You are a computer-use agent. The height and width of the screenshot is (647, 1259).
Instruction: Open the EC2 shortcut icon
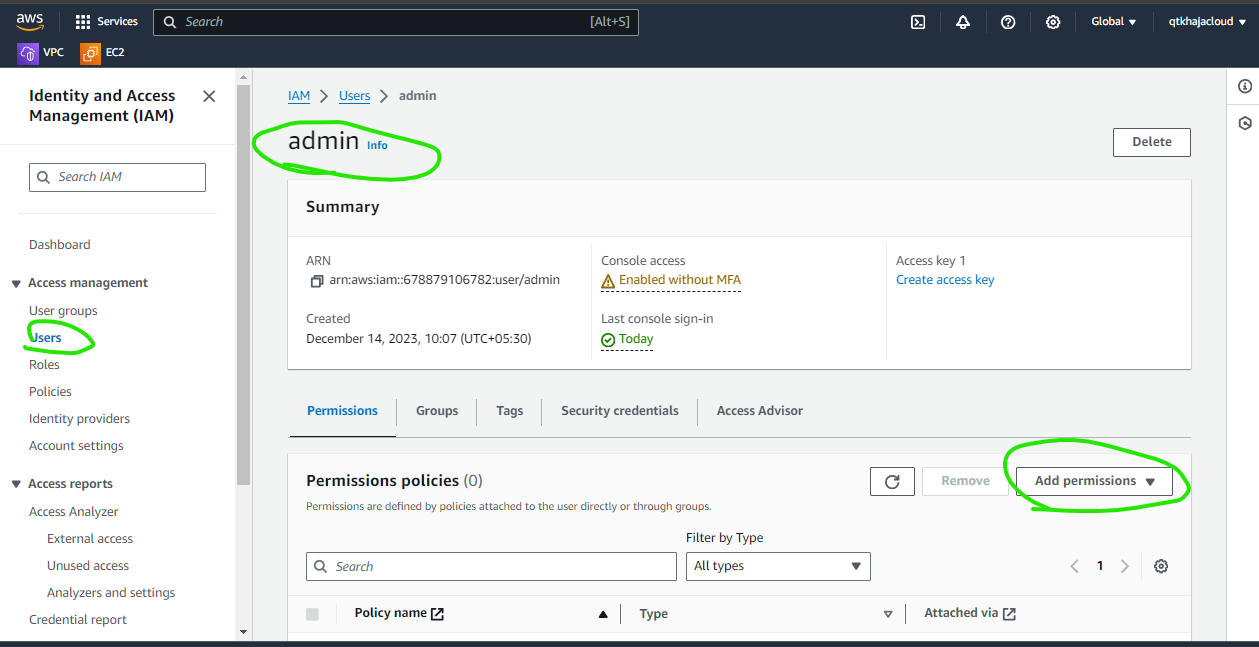pyautogui.click(x=91, y=53)
